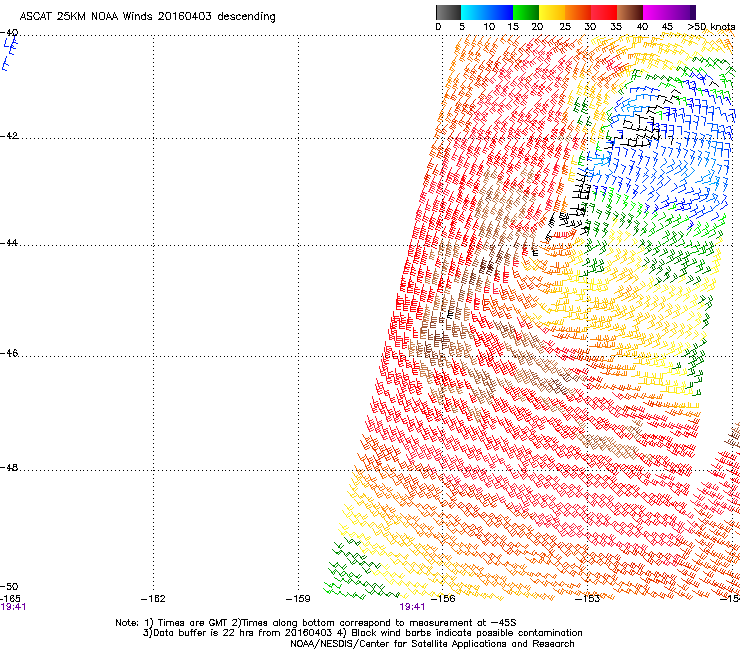Select the -46 latitude axis label
Screen dimensions: 740x650
(9, 353)
